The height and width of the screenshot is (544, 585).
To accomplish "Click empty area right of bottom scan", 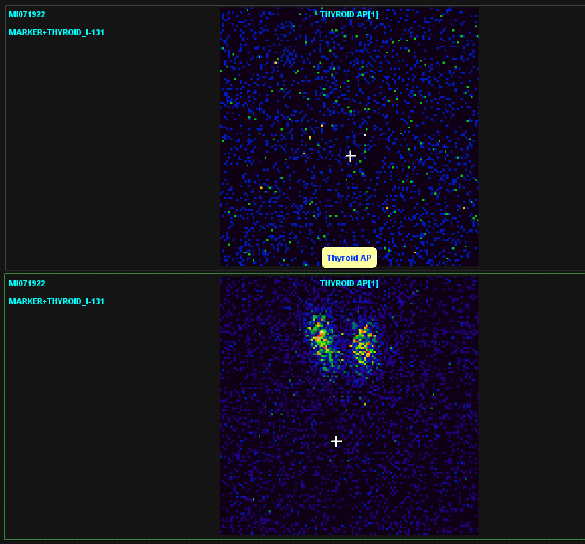I will [x=532, y=406].
